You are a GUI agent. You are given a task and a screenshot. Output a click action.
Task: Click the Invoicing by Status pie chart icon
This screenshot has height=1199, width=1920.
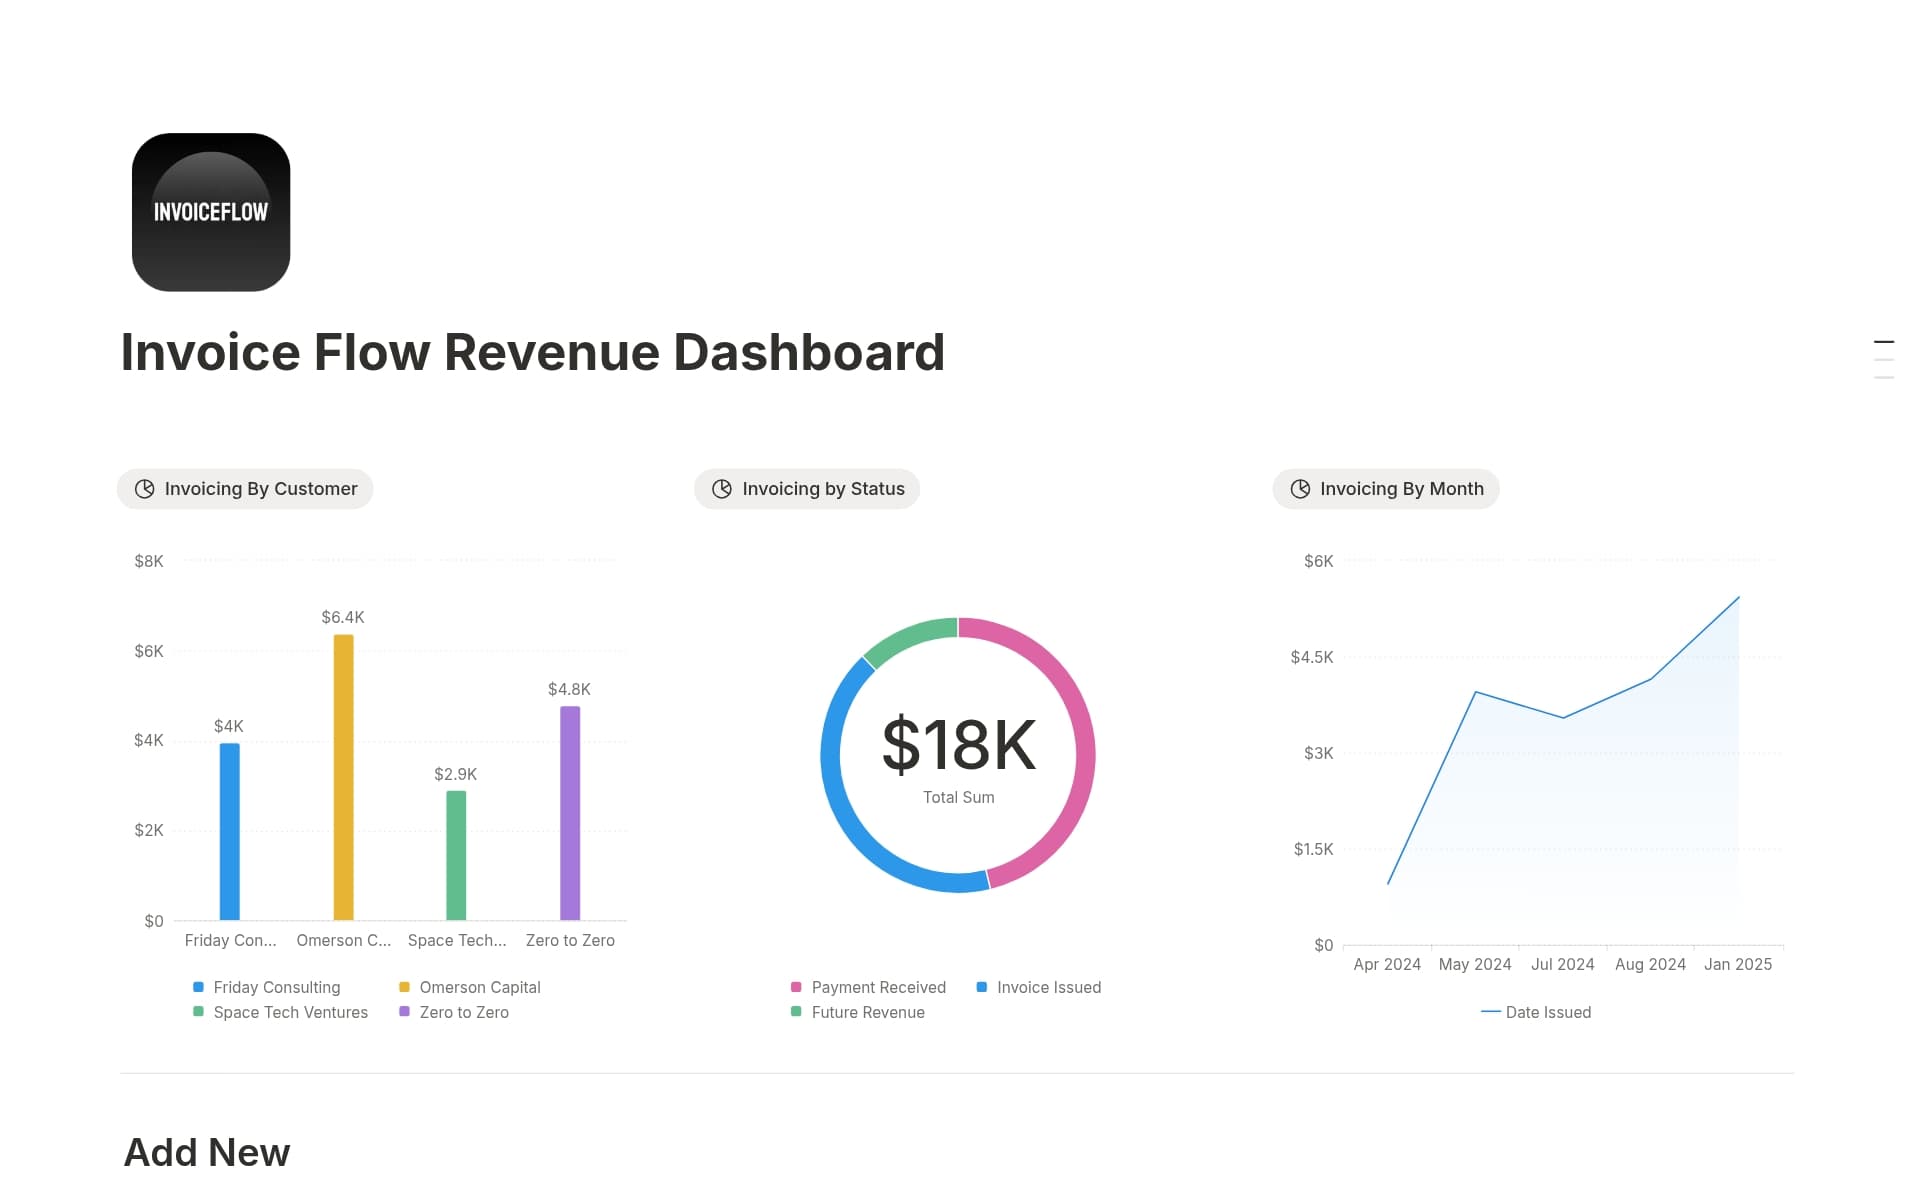pos(721,489)
